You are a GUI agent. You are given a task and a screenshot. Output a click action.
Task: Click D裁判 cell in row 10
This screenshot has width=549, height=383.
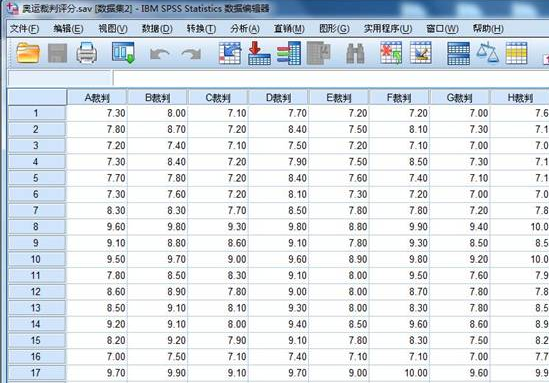pos(278,259)
